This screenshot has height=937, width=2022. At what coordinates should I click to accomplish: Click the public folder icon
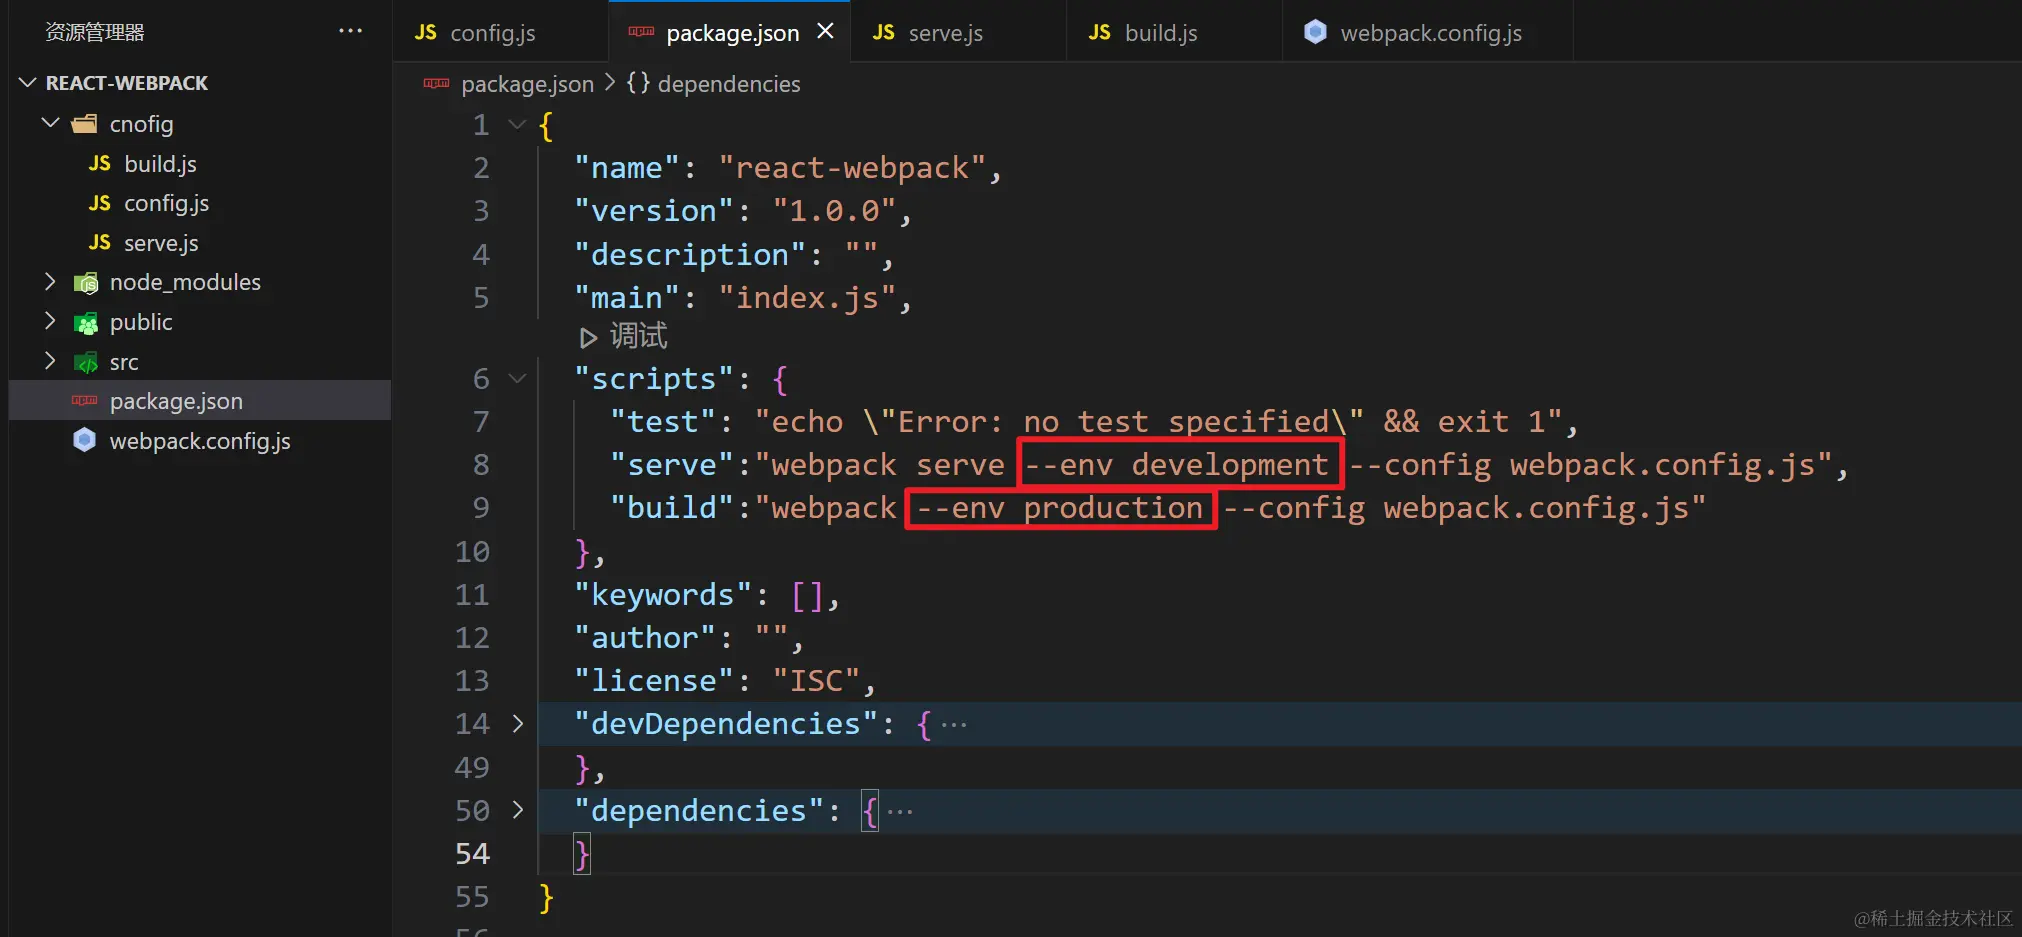point(86,323)
